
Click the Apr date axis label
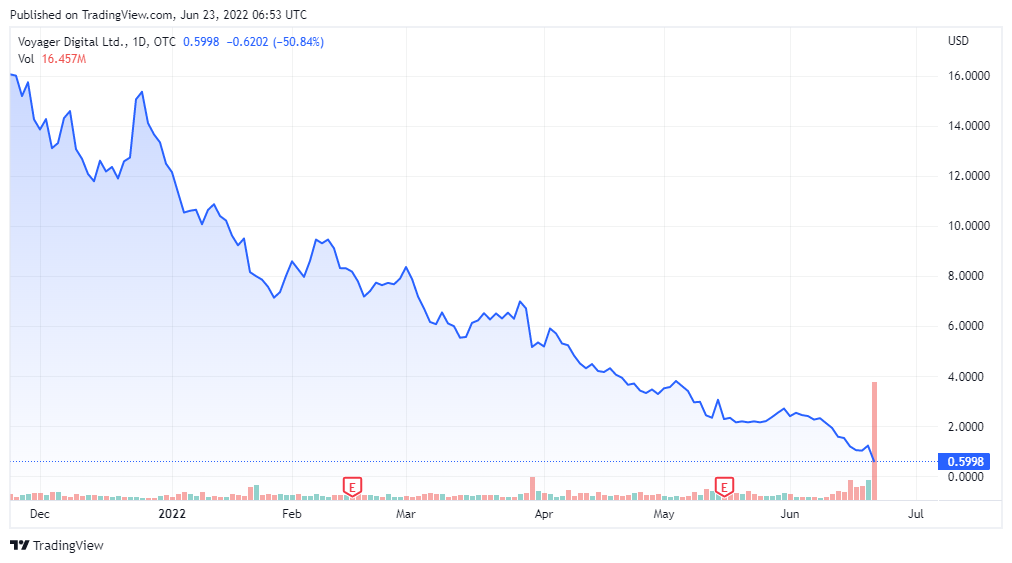(544, 514)
